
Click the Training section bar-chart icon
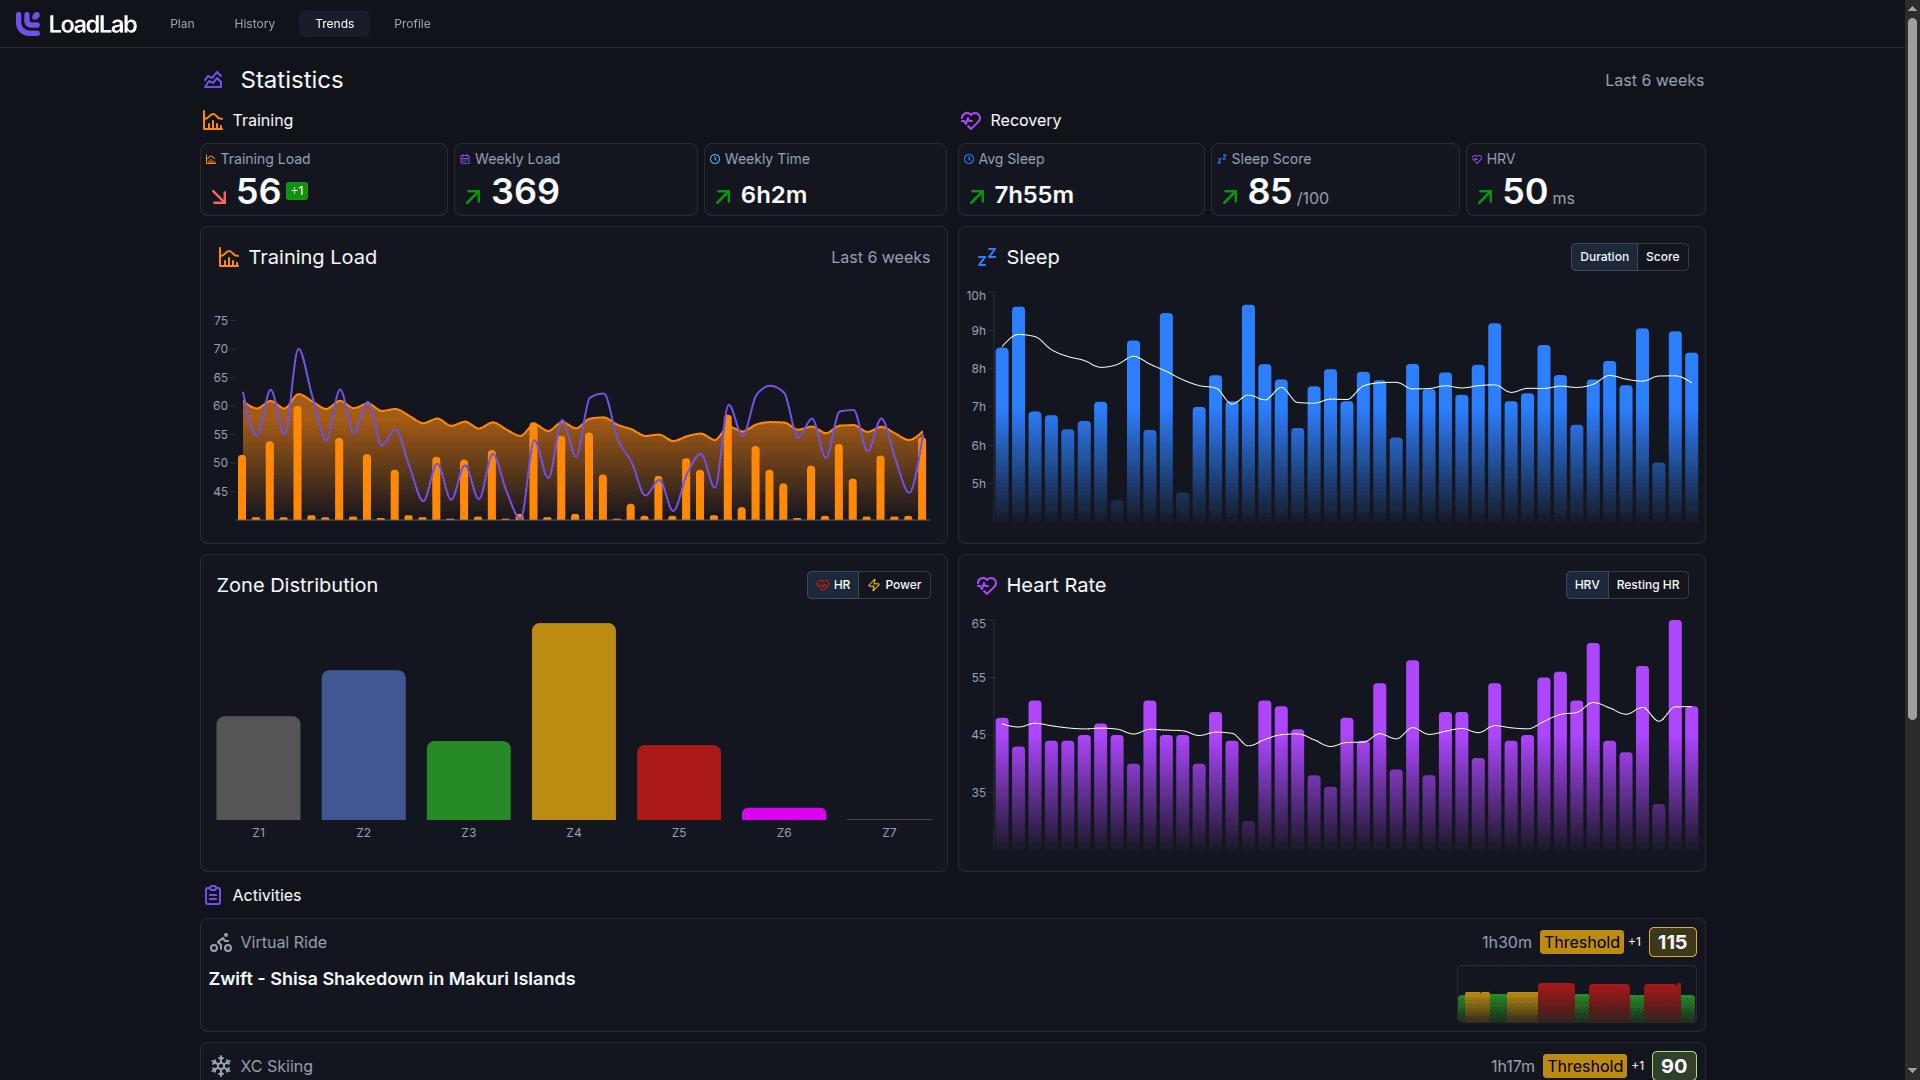(212, 120)
